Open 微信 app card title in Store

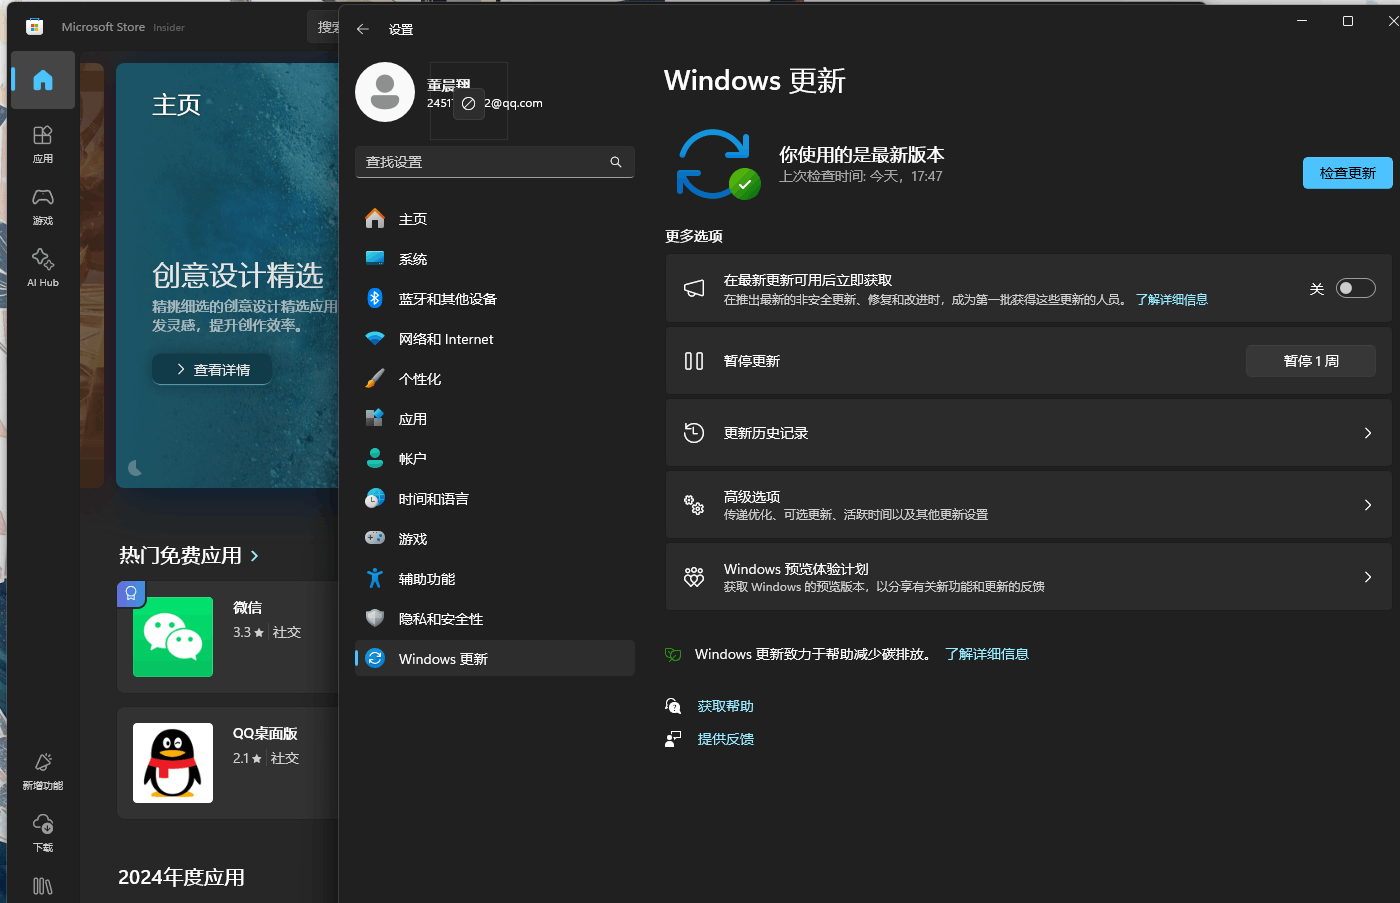[x=247, y=608]
